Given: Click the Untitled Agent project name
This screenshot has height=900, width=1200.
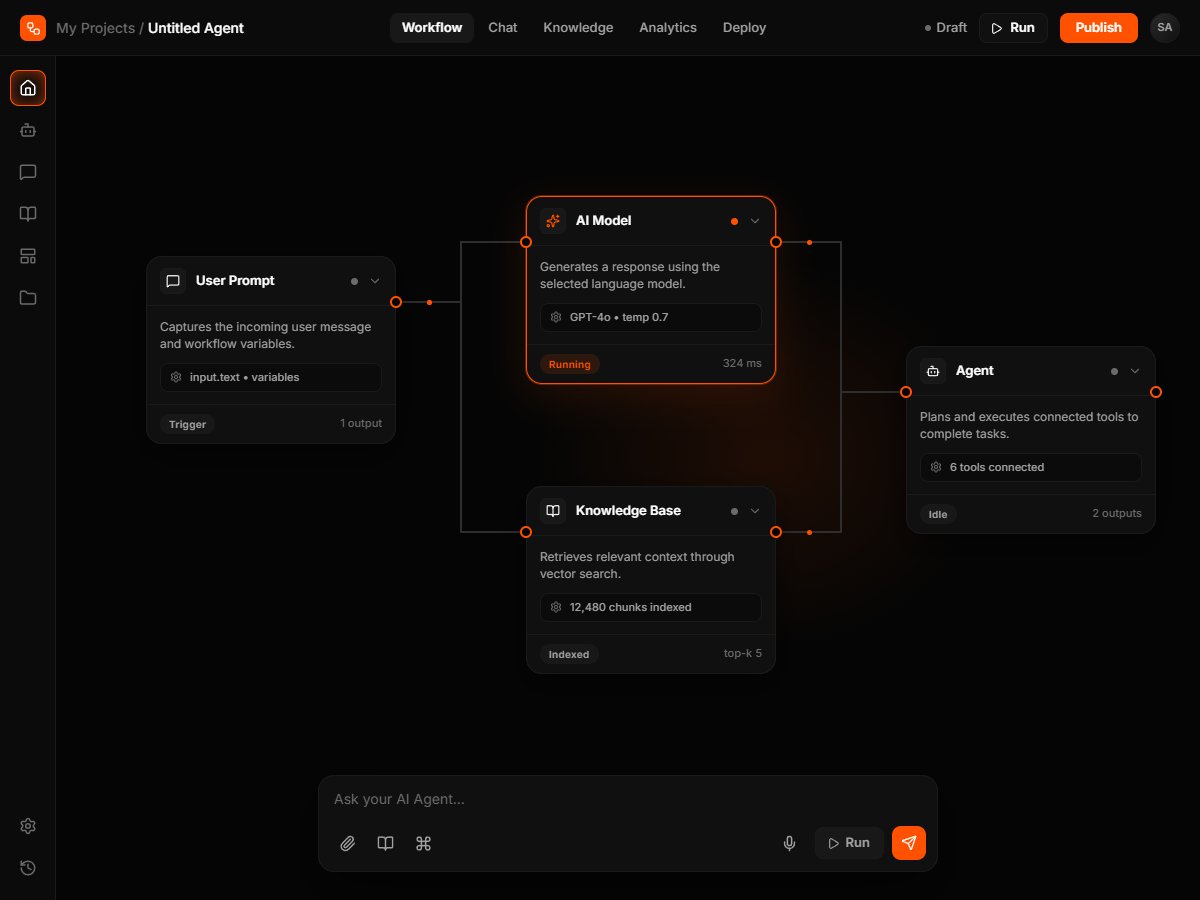Looking at the screenshot, I should (x=196, y=28).
